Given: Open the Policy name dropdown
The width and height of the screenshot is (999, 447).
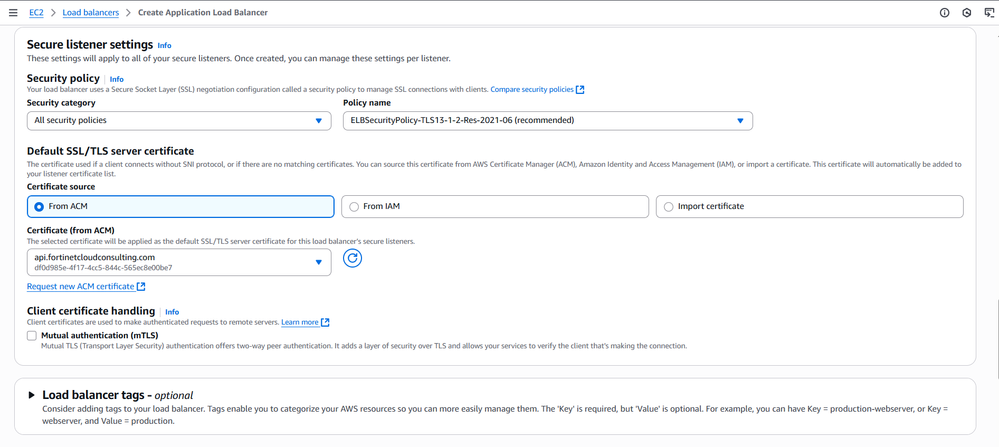Looking at the screenshot, I should (x=547, y=121).
